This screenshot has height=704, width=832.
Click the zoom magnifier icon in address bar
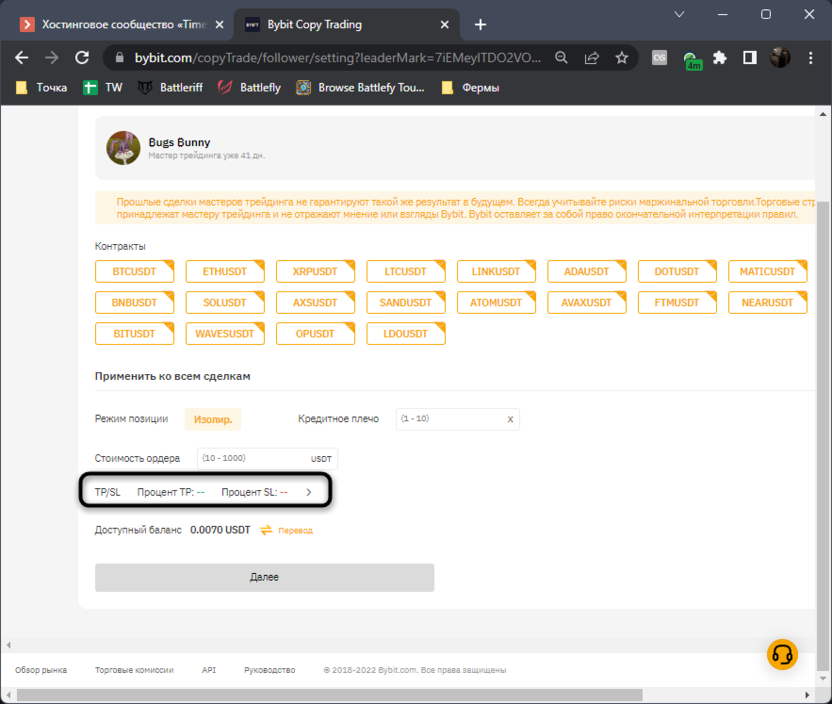563,58
